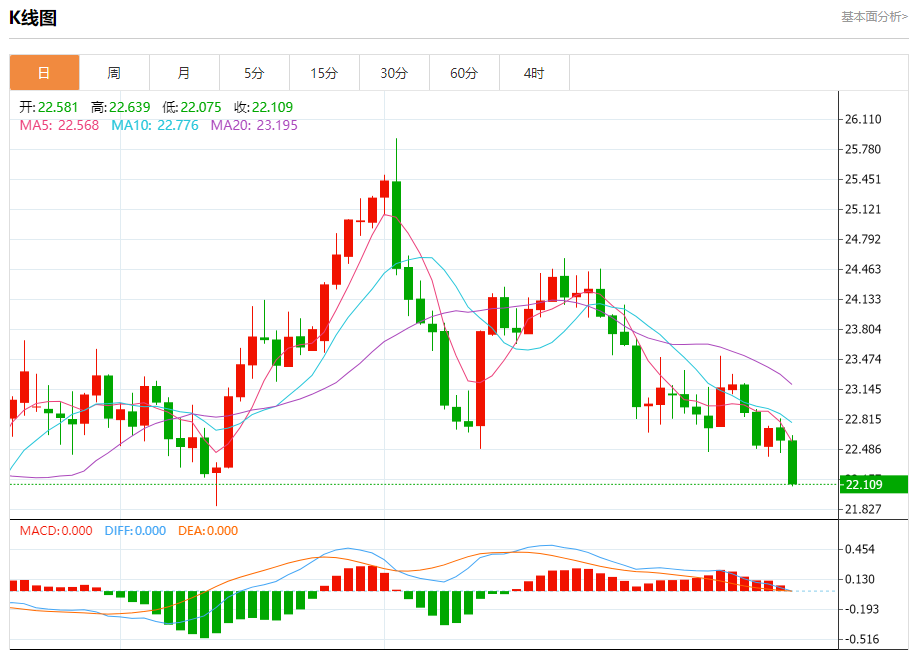
Task: Click the K线图 heading
Action: (33, 18)
